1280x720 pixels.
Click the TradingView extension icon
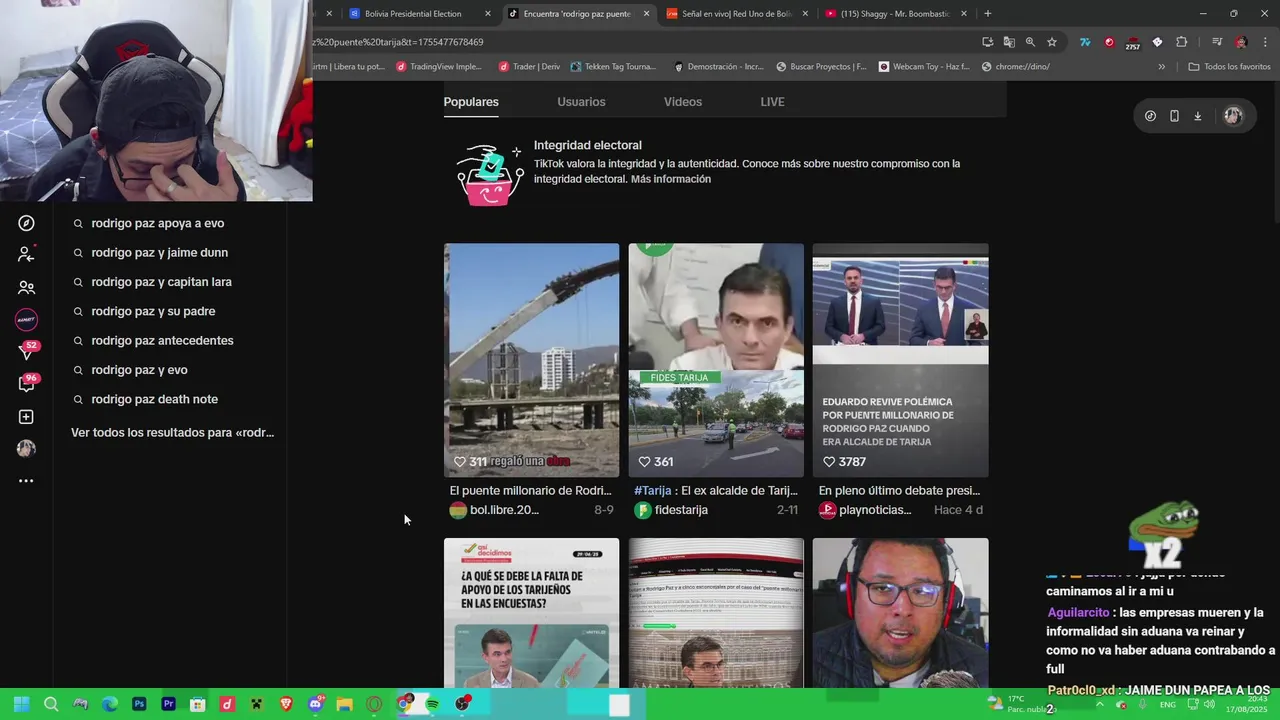click(x=1085, y=42)
